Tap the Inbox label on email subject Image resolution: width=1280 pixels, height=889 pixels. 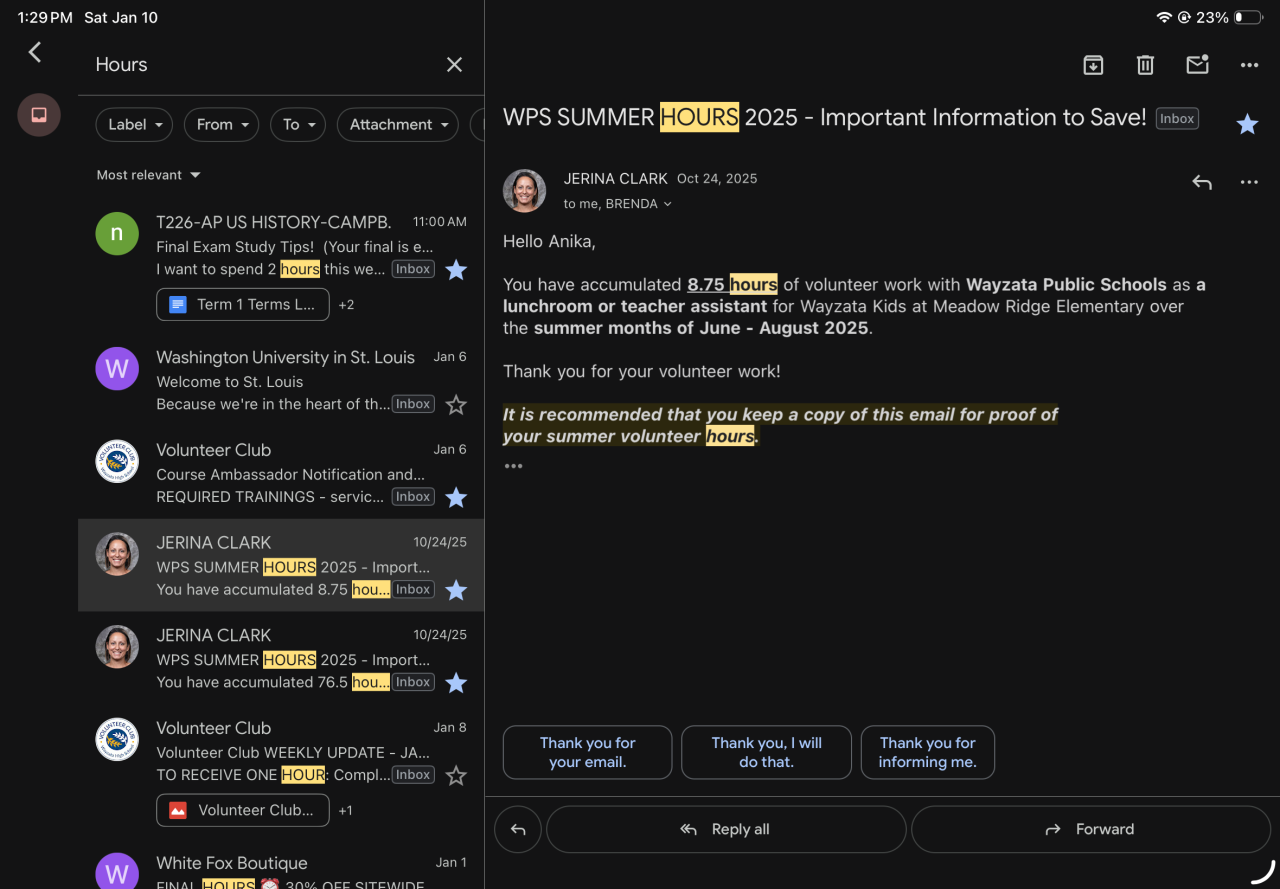pos(1177,119)
